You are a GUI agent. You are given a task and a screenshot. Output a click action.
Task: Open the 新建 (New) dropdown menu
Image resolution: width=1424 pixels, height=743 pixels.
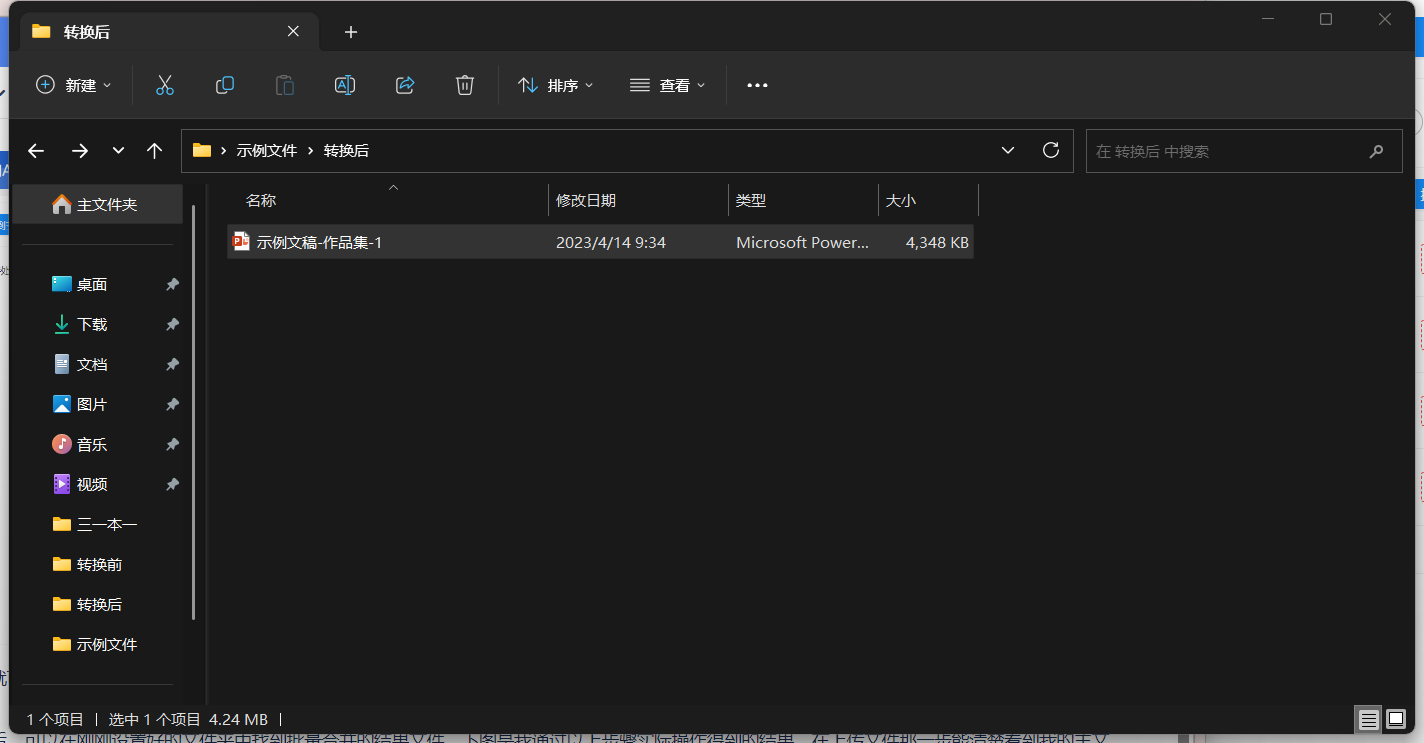(74, 85)
